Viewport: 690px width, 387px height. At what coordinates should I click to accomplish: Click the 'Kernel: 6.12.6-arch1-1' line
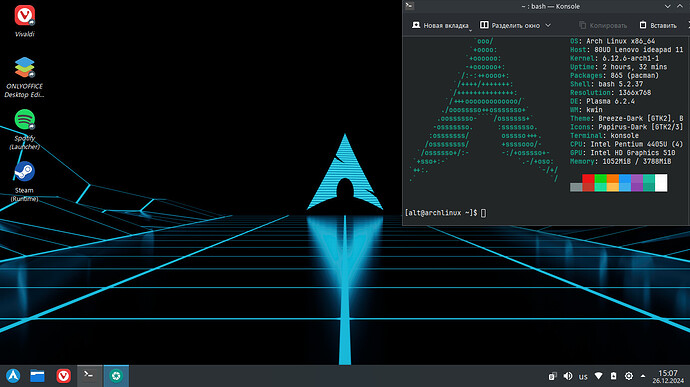pos(614,58)
